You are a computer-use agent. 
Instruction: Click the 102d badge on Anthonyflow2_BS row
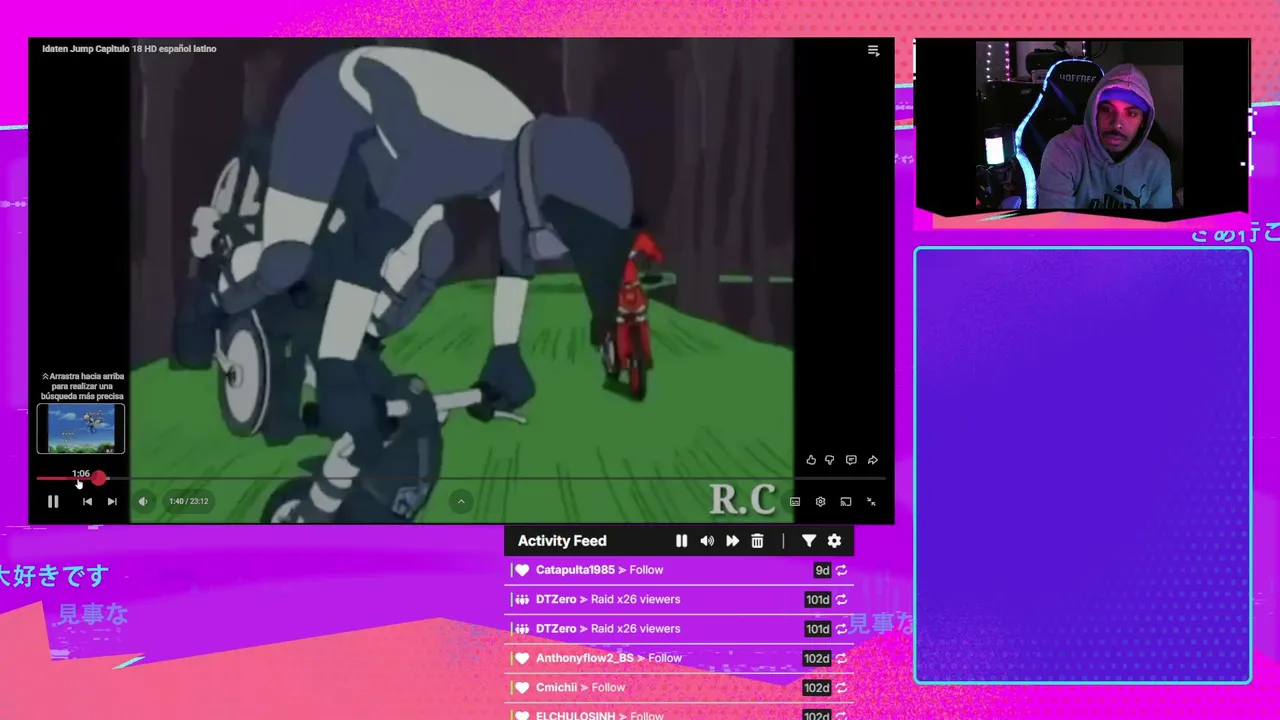pos(817,658)
